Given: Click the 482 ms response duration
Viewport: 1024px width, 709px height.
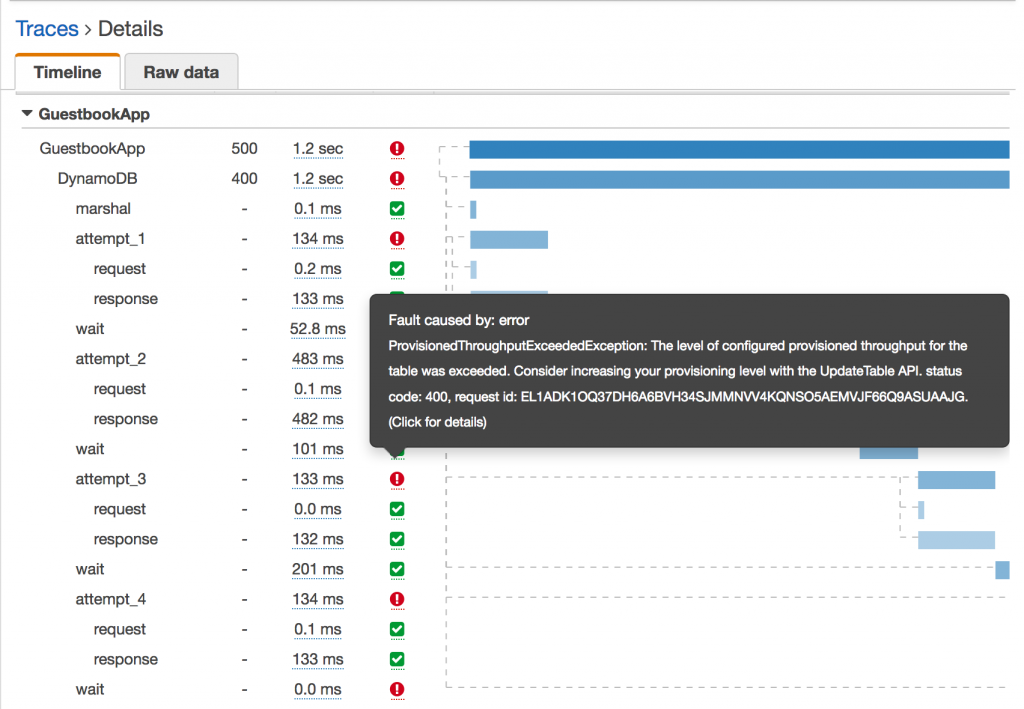Looking at the screenshot, I should click(318, 419).
